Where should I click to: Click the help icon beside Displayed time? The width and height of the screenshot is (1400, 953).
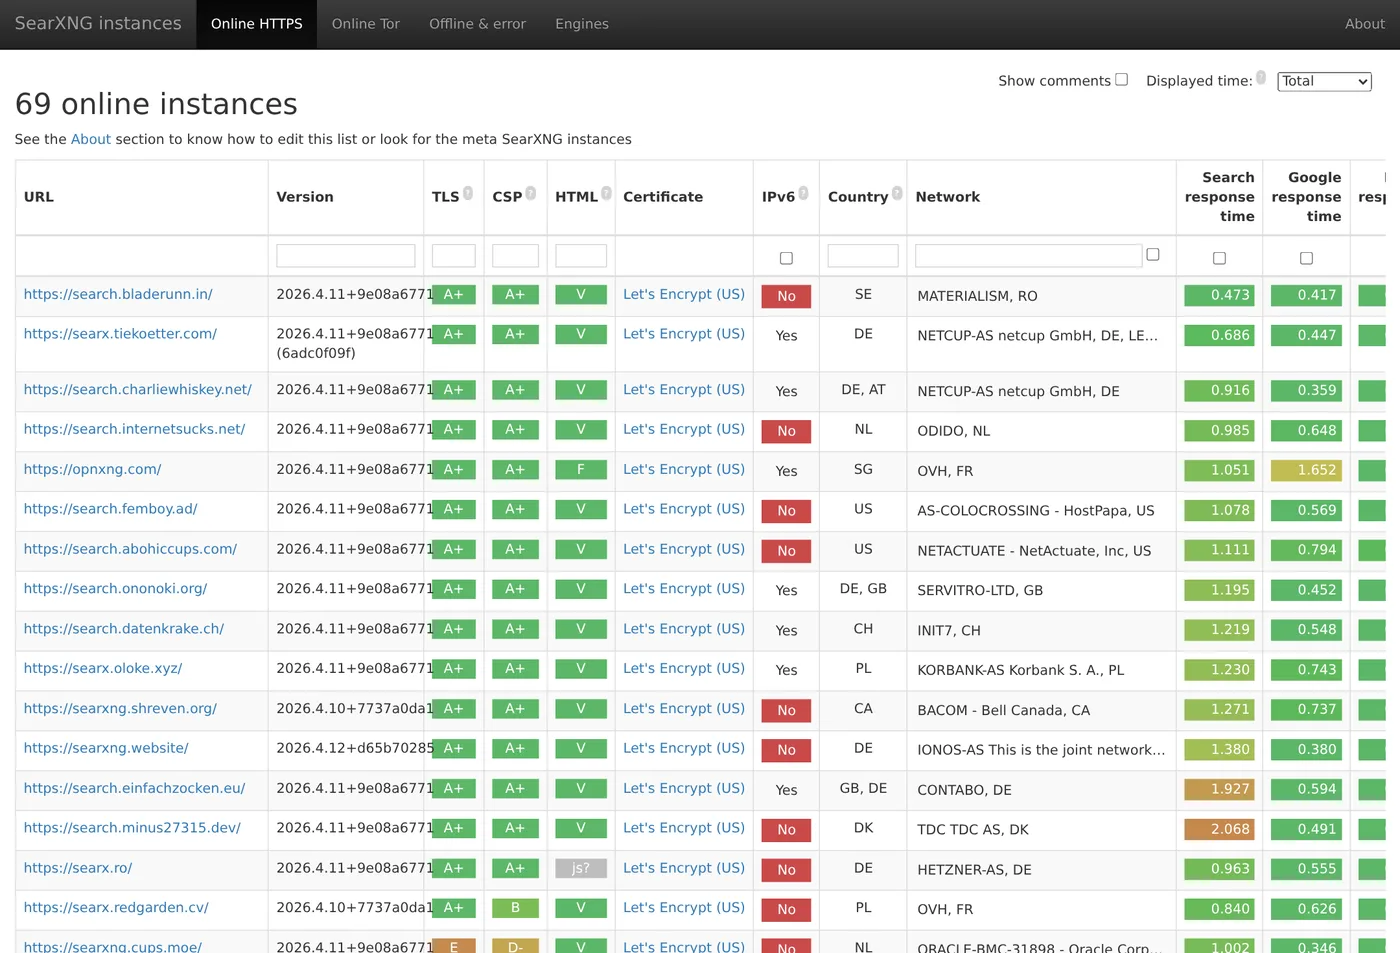pos(1261,77)
